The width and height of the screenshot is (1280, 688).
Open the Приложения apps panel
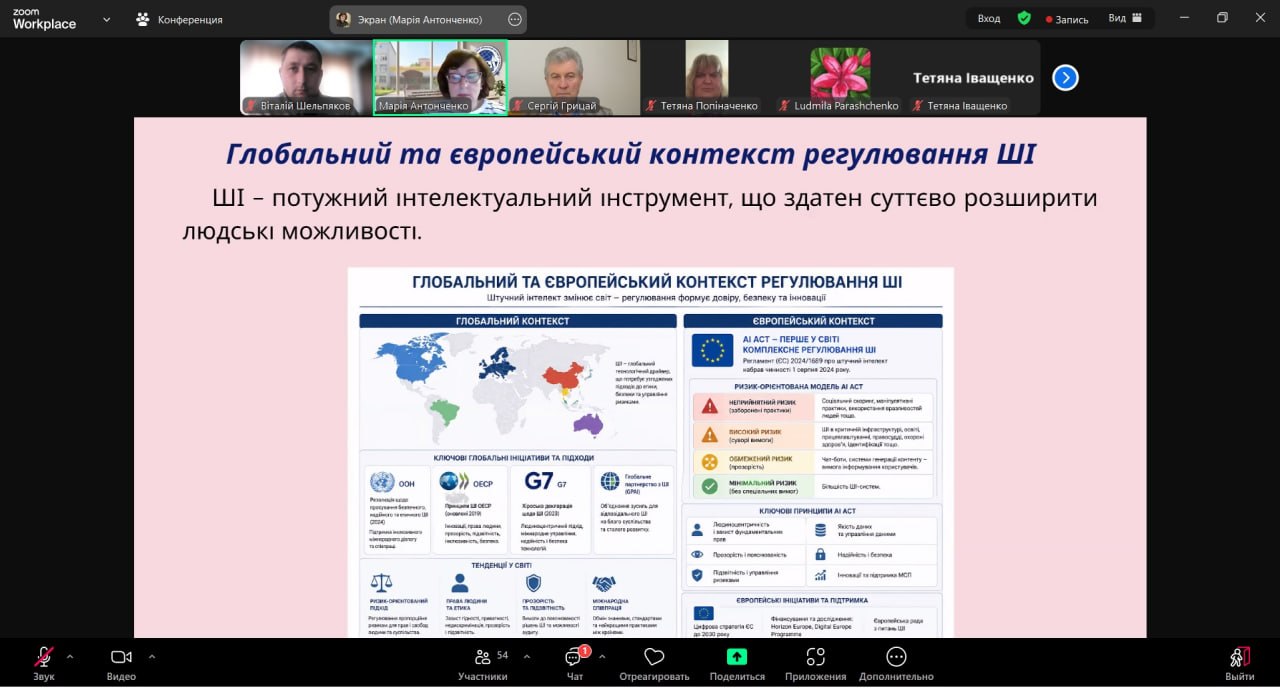(x=815, y=663)
